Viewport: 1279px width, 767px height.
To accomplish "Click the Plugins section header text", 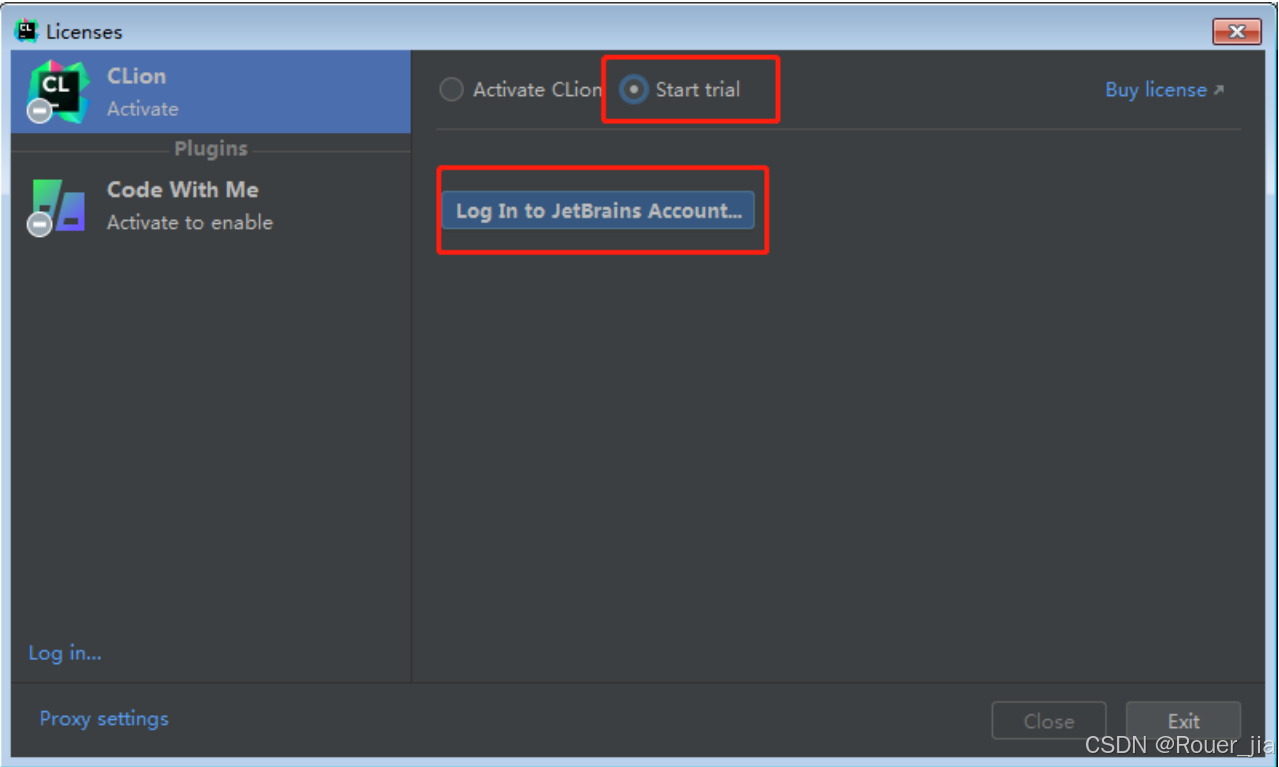I will point(211,148).
